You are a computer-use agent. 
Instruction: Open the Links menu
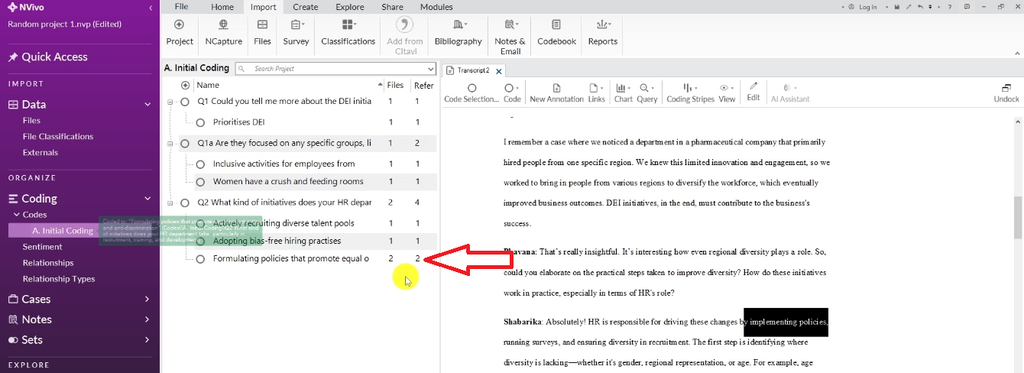click(596, 93)
